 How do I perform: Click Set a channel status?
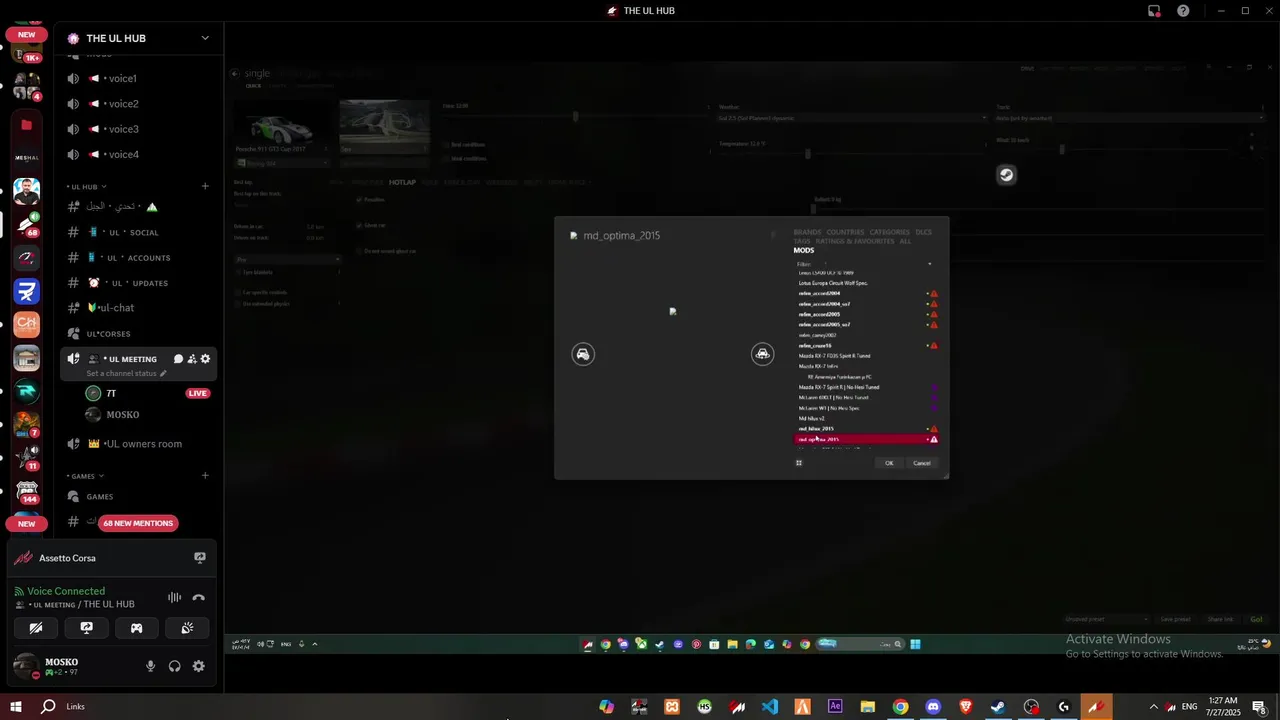[125, 374]
